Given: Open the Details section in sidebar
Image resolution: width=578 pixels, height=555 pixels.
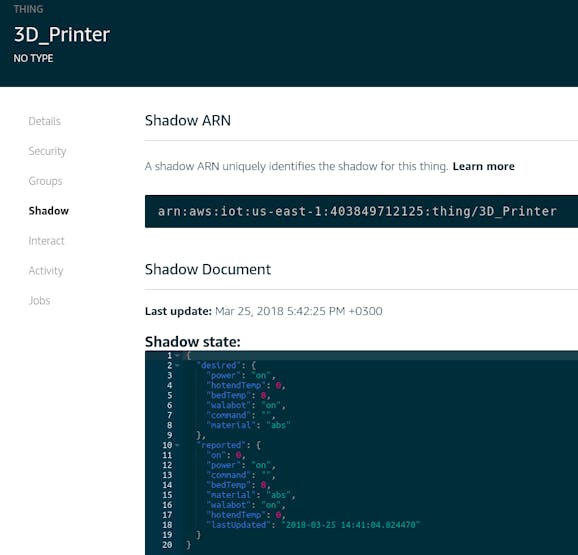Looking at the screenshot, I should (x=44, y=121).
